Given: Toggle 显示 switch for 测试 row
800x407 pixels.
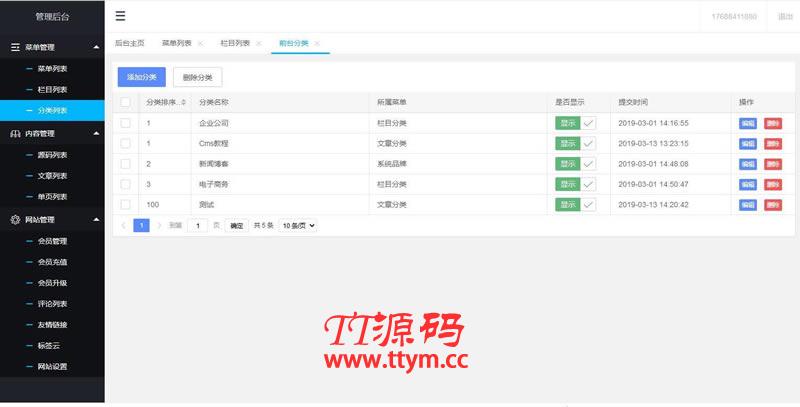Looking at the screenshot, I should tap(576, 205).
